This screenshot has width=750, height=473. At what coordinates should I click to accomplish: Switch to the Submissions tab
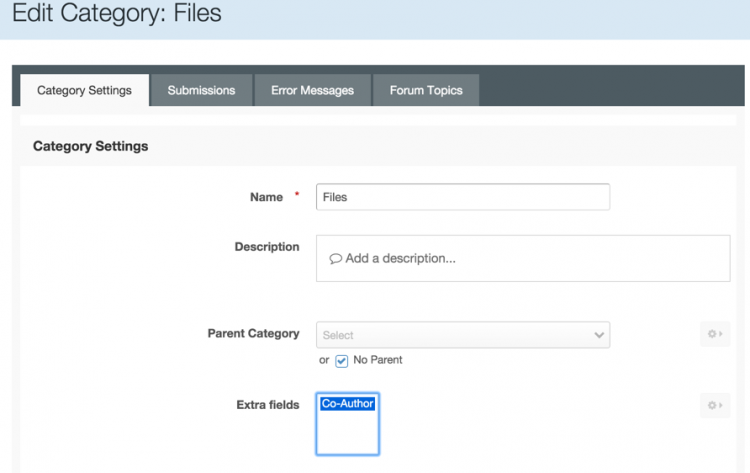[x=201, y=90]
